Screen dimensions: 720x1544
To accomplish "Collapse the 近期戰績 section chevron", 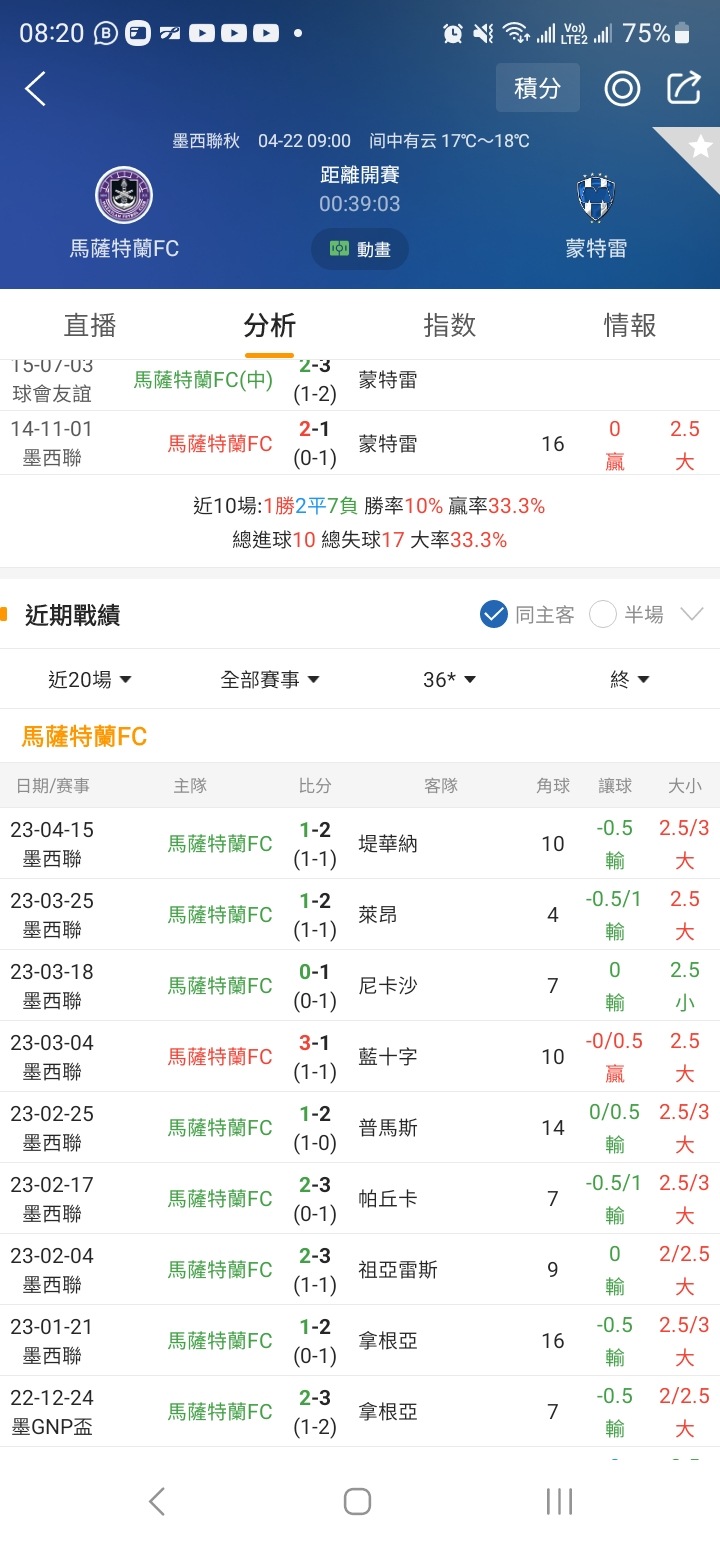I will click(x=692, y=614).
